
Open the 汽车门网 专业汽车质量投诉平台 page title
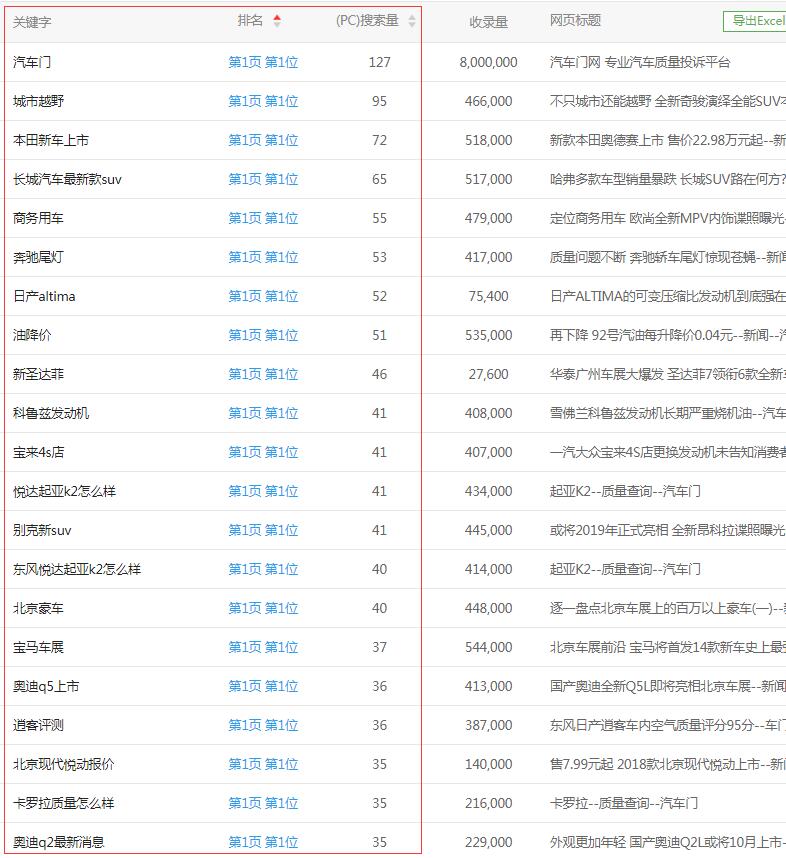pos(640,62)
